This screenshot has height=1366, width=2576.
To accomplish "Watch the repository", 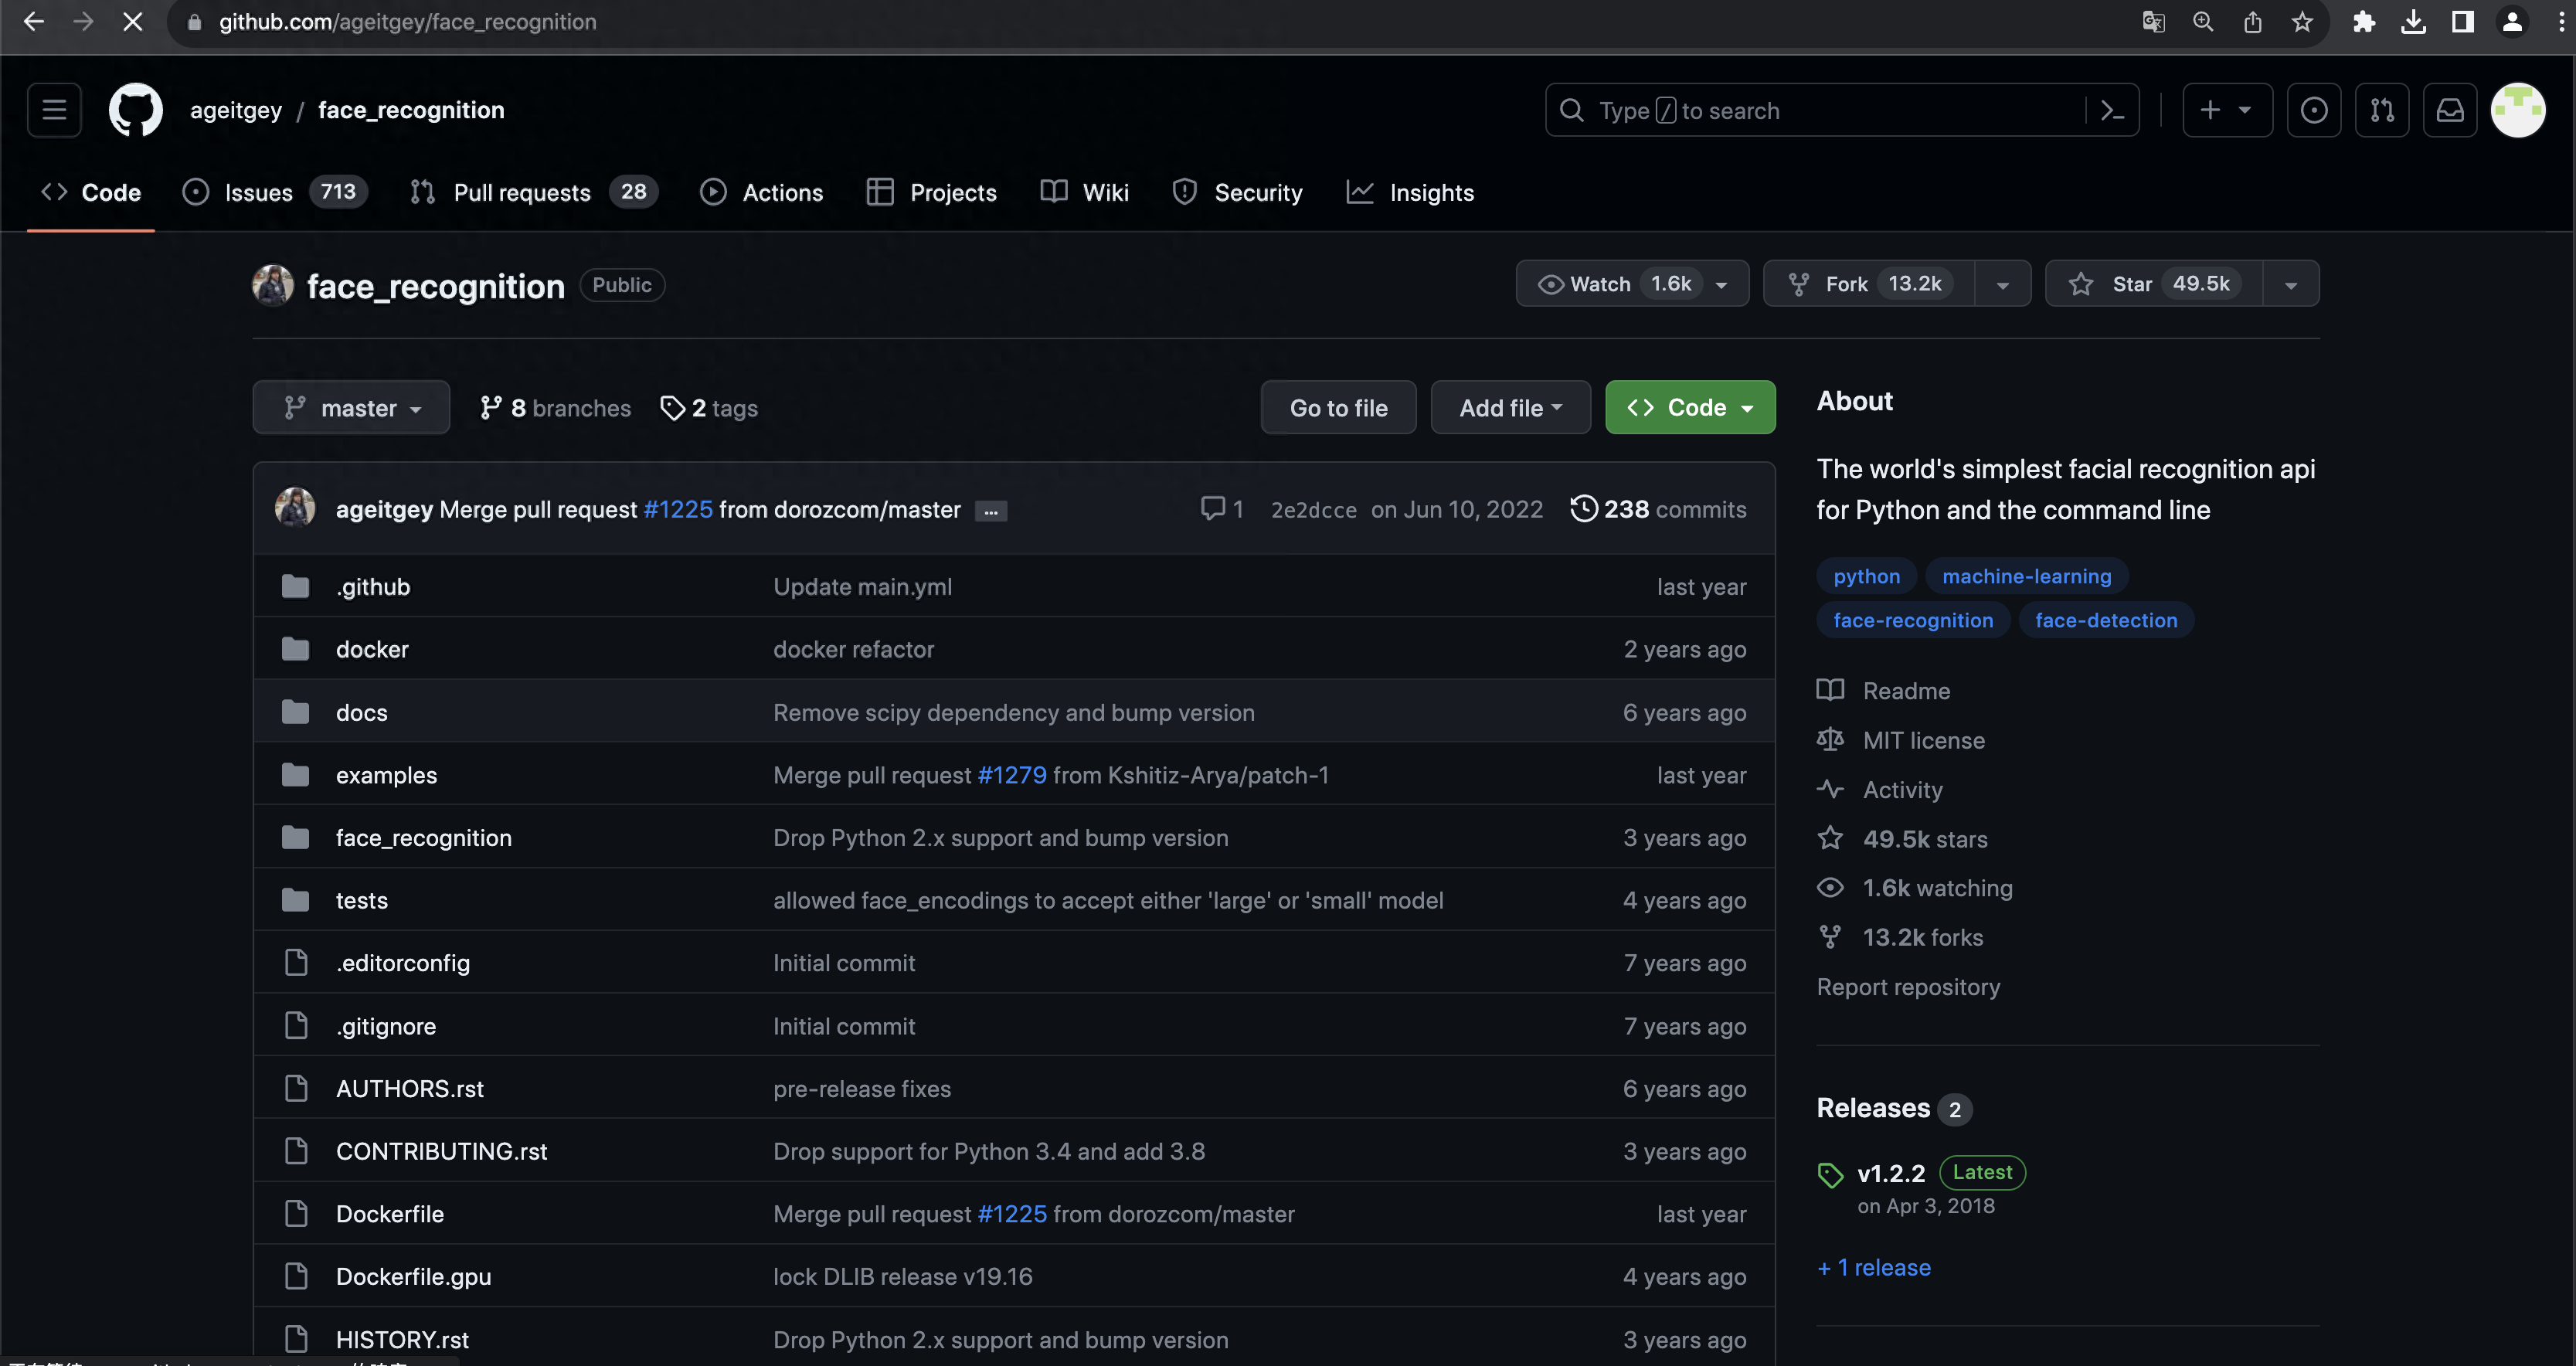I will 1632,284.
